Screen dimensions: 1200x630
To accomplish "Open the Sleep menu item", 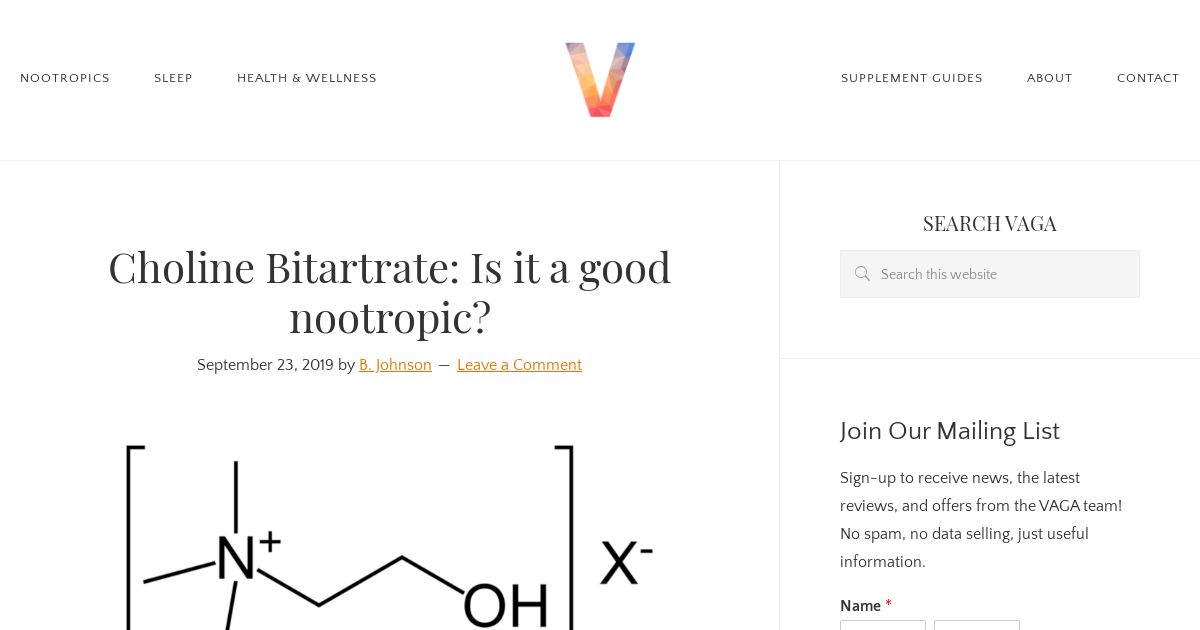I will click(173, 78).
